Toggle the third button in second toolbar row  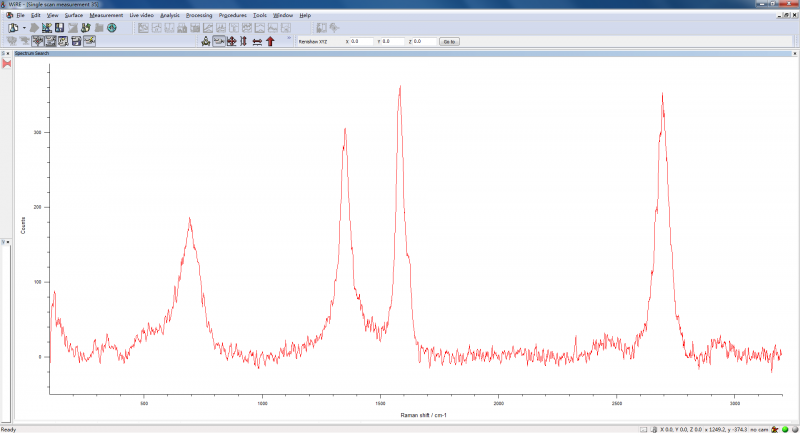37,42
